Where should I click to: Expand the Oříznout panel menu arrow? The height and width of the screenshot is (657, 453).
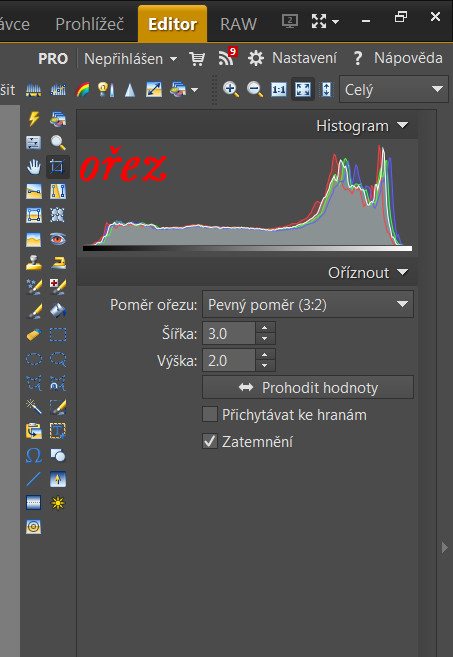[x=402, y=272]
